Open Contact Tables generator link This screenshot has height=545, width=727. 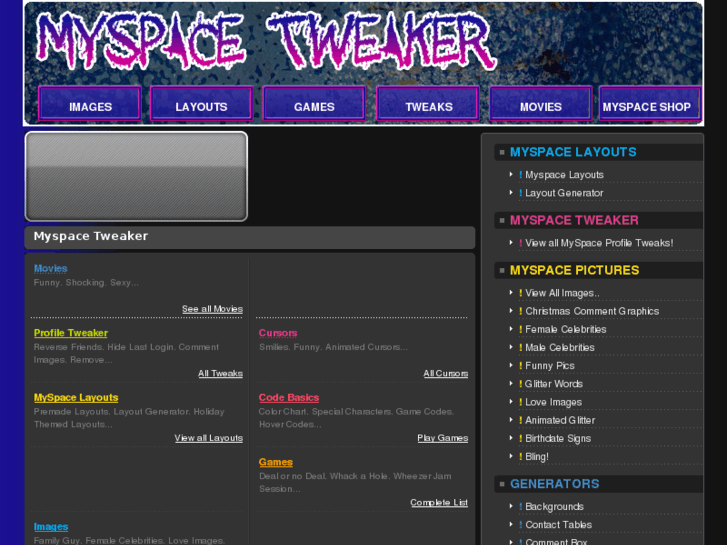[x=558, y=525]
